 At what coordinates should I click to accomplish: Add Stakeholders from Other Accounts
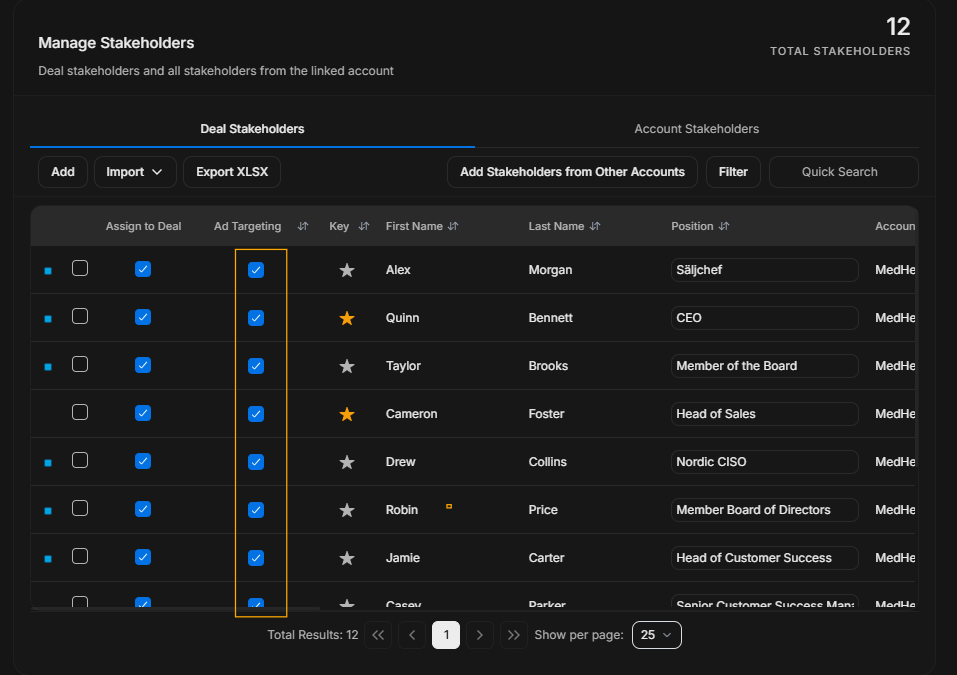tap(572, 172)
